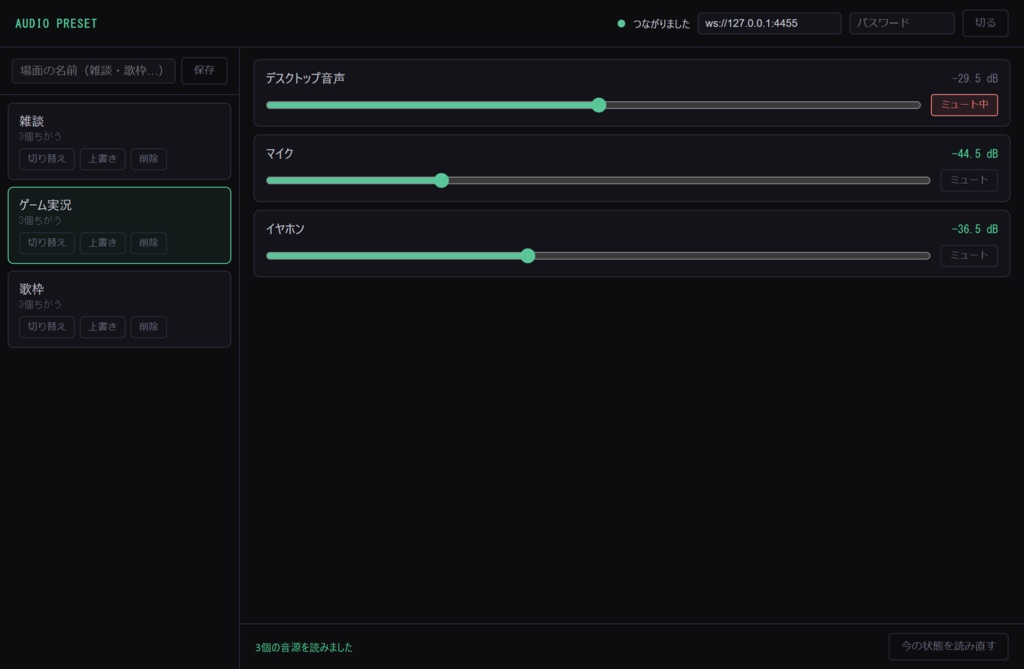The height and width of the screenshot is (669, 1024).
Task: Adjust the マイク volume slider
Action: (x=598, y=180)
